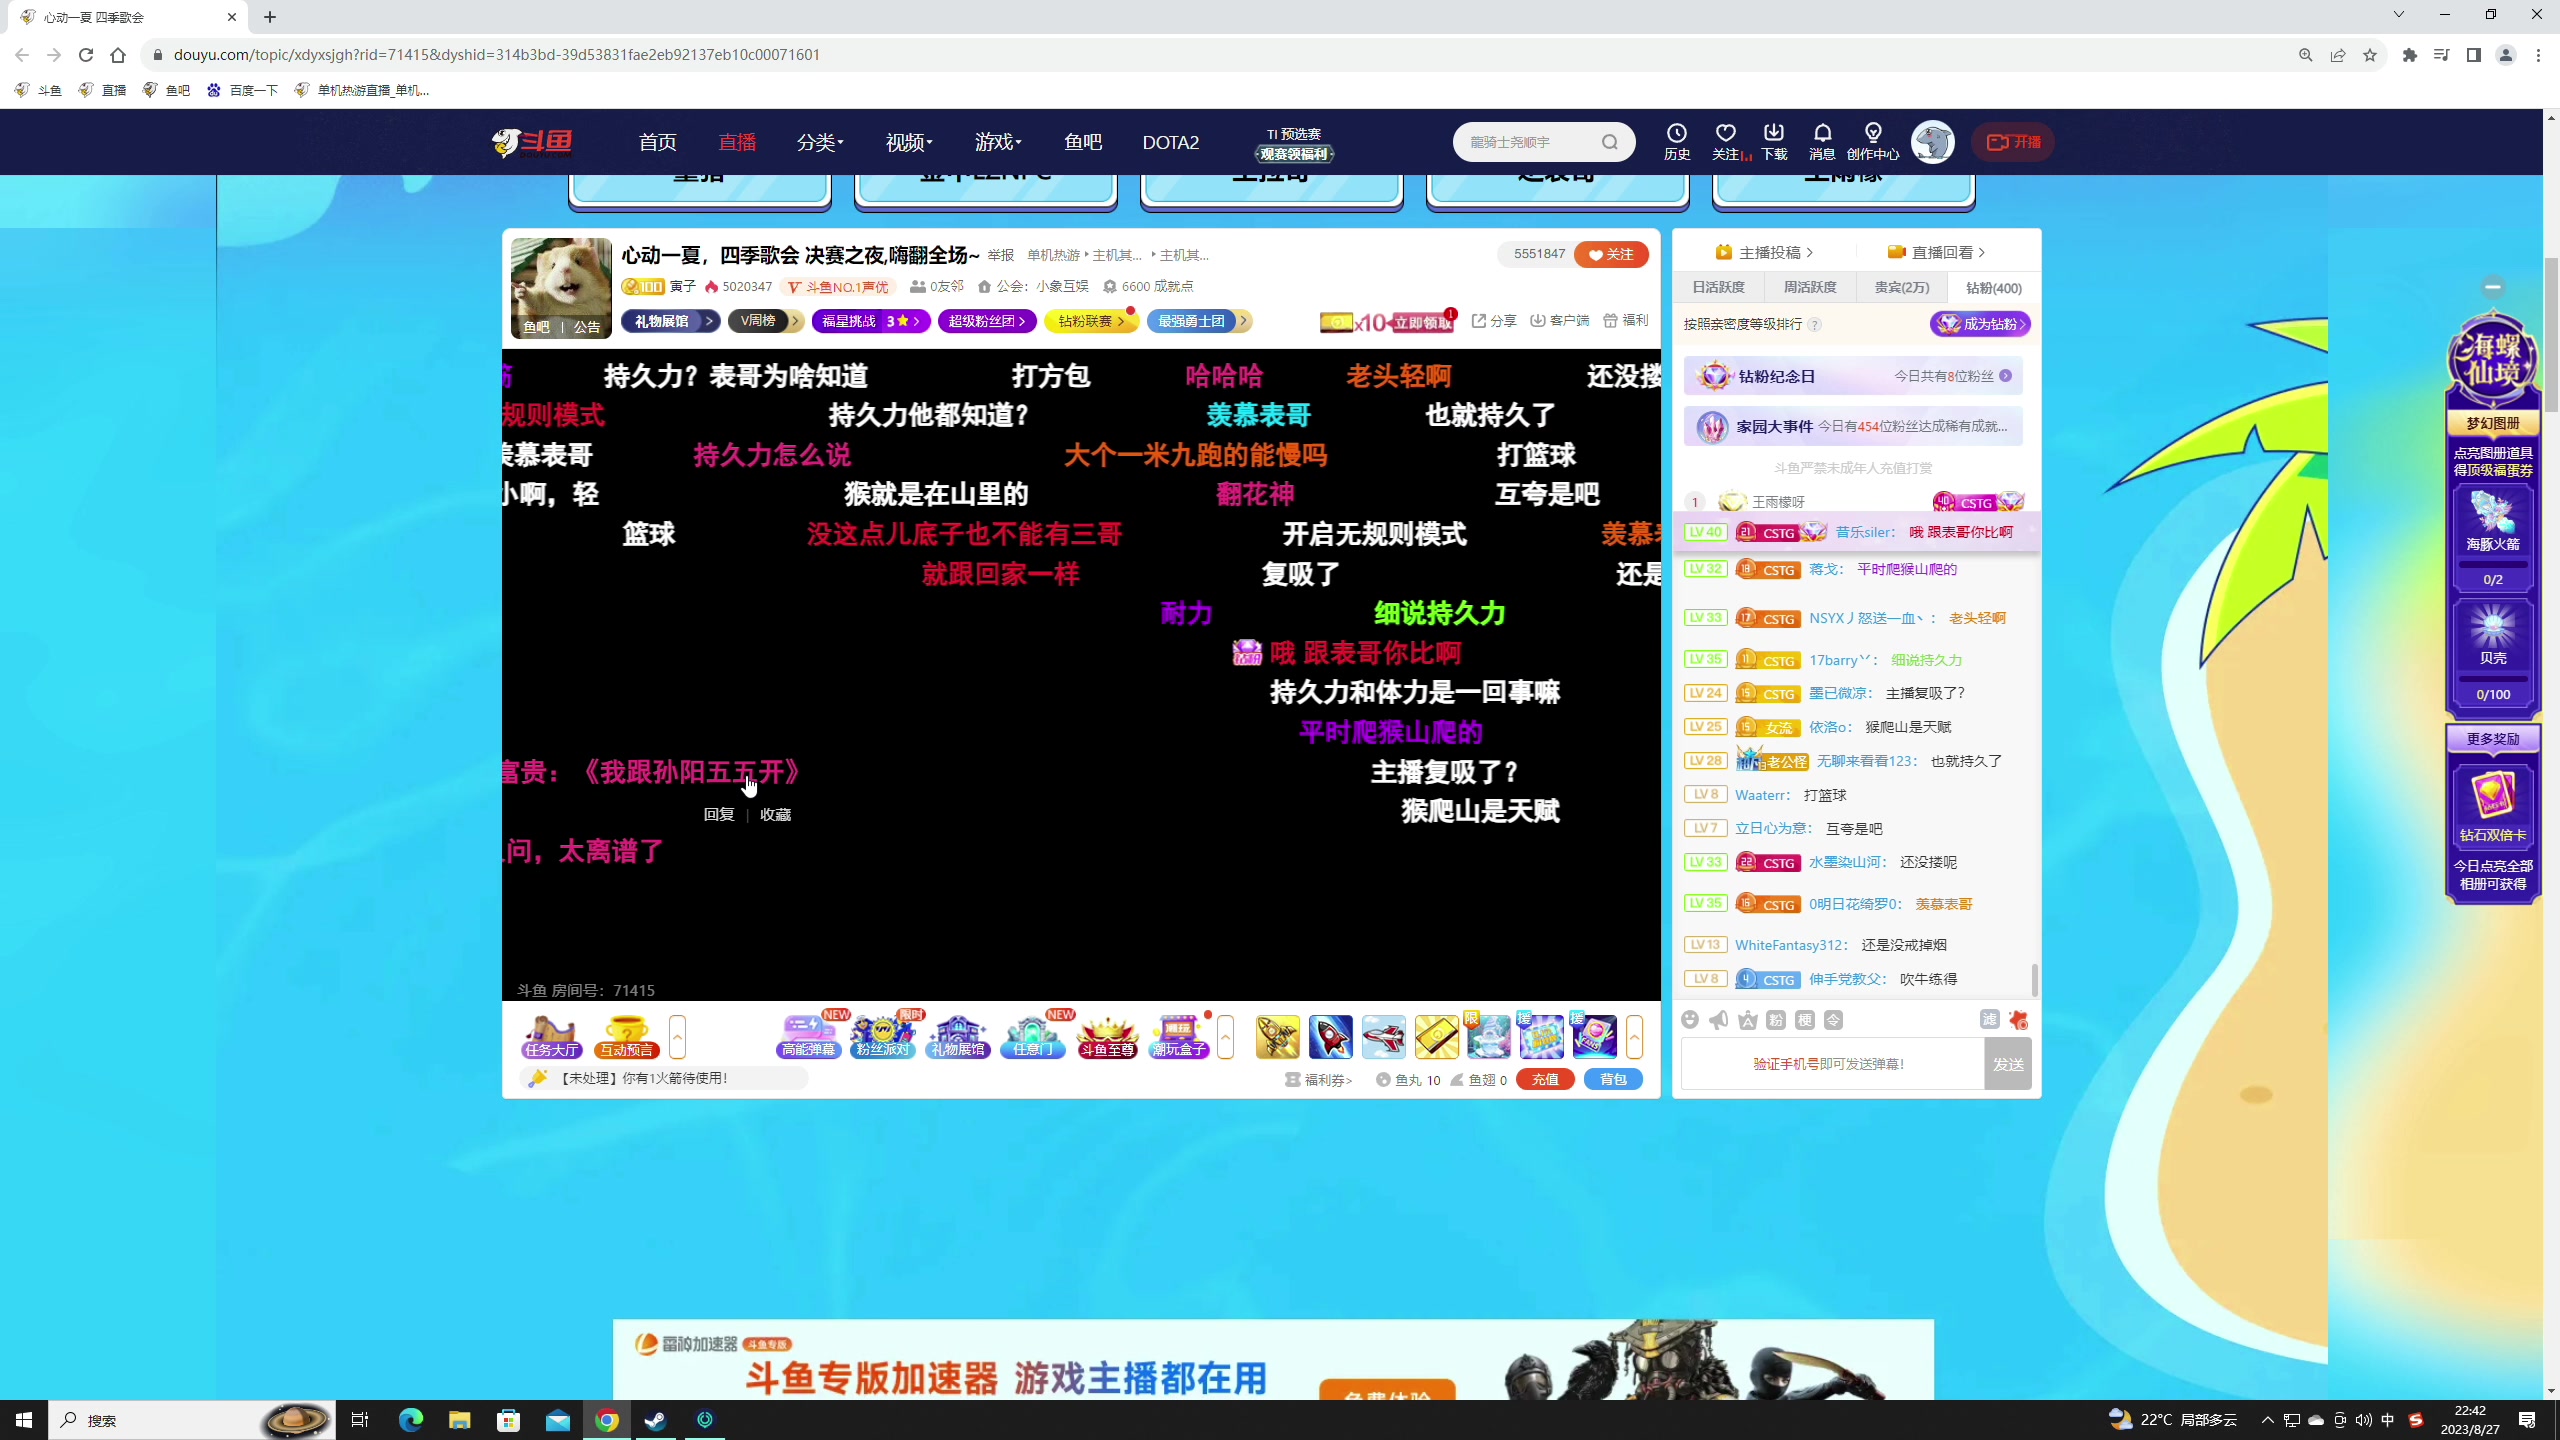This screenshot has width=2560, height=1440.
Task: Expand the task icons with first up arrow
Action: pos(677,1037)
